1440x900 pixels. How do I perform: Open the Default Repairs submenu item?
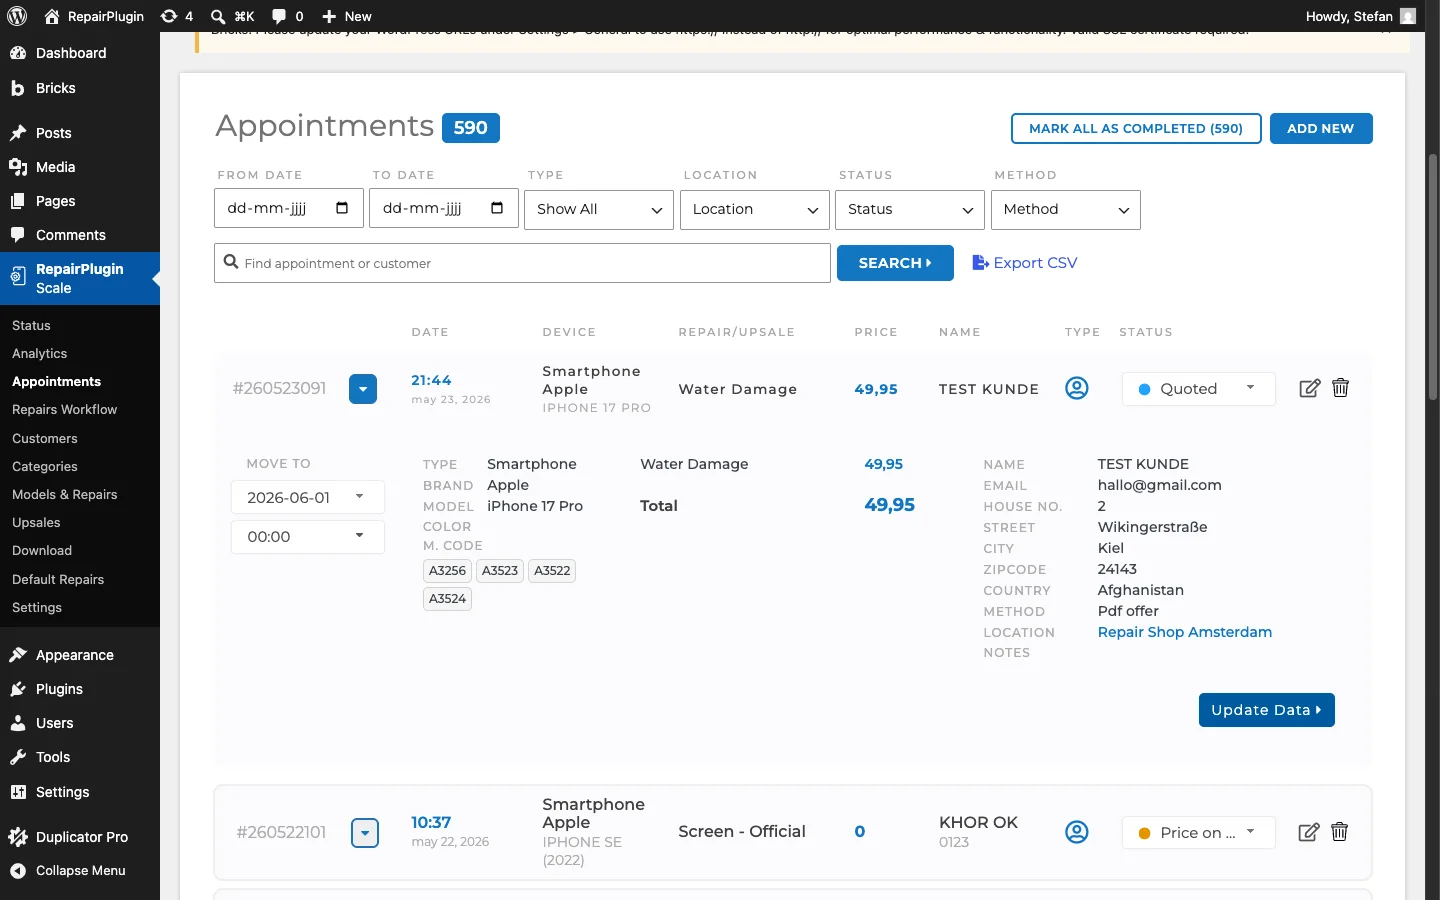58,580
